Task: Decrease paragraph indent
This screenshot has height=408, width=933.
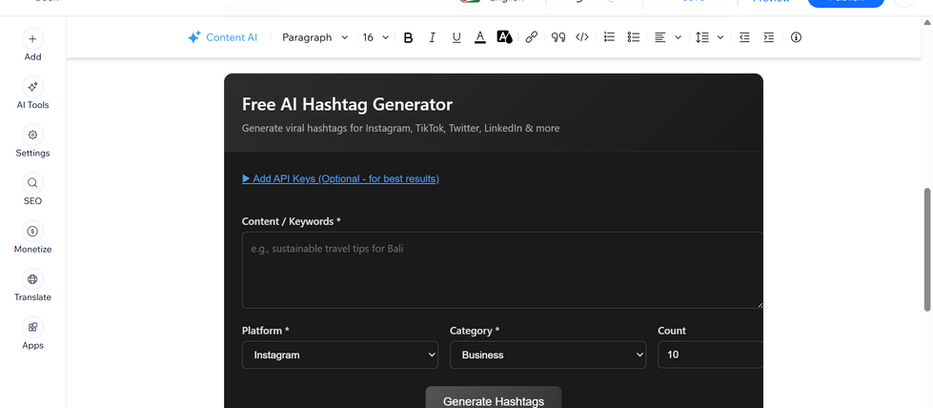Action: [x=744, y=37]
